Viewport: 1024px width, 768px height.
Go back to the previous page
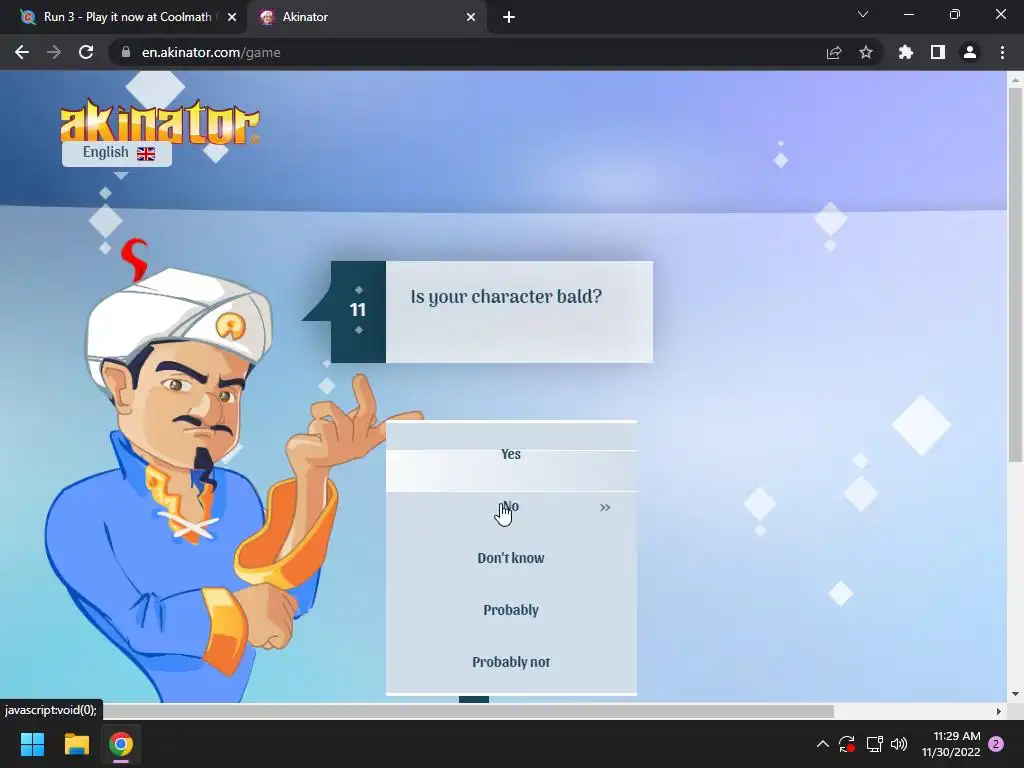coord(22,52)
